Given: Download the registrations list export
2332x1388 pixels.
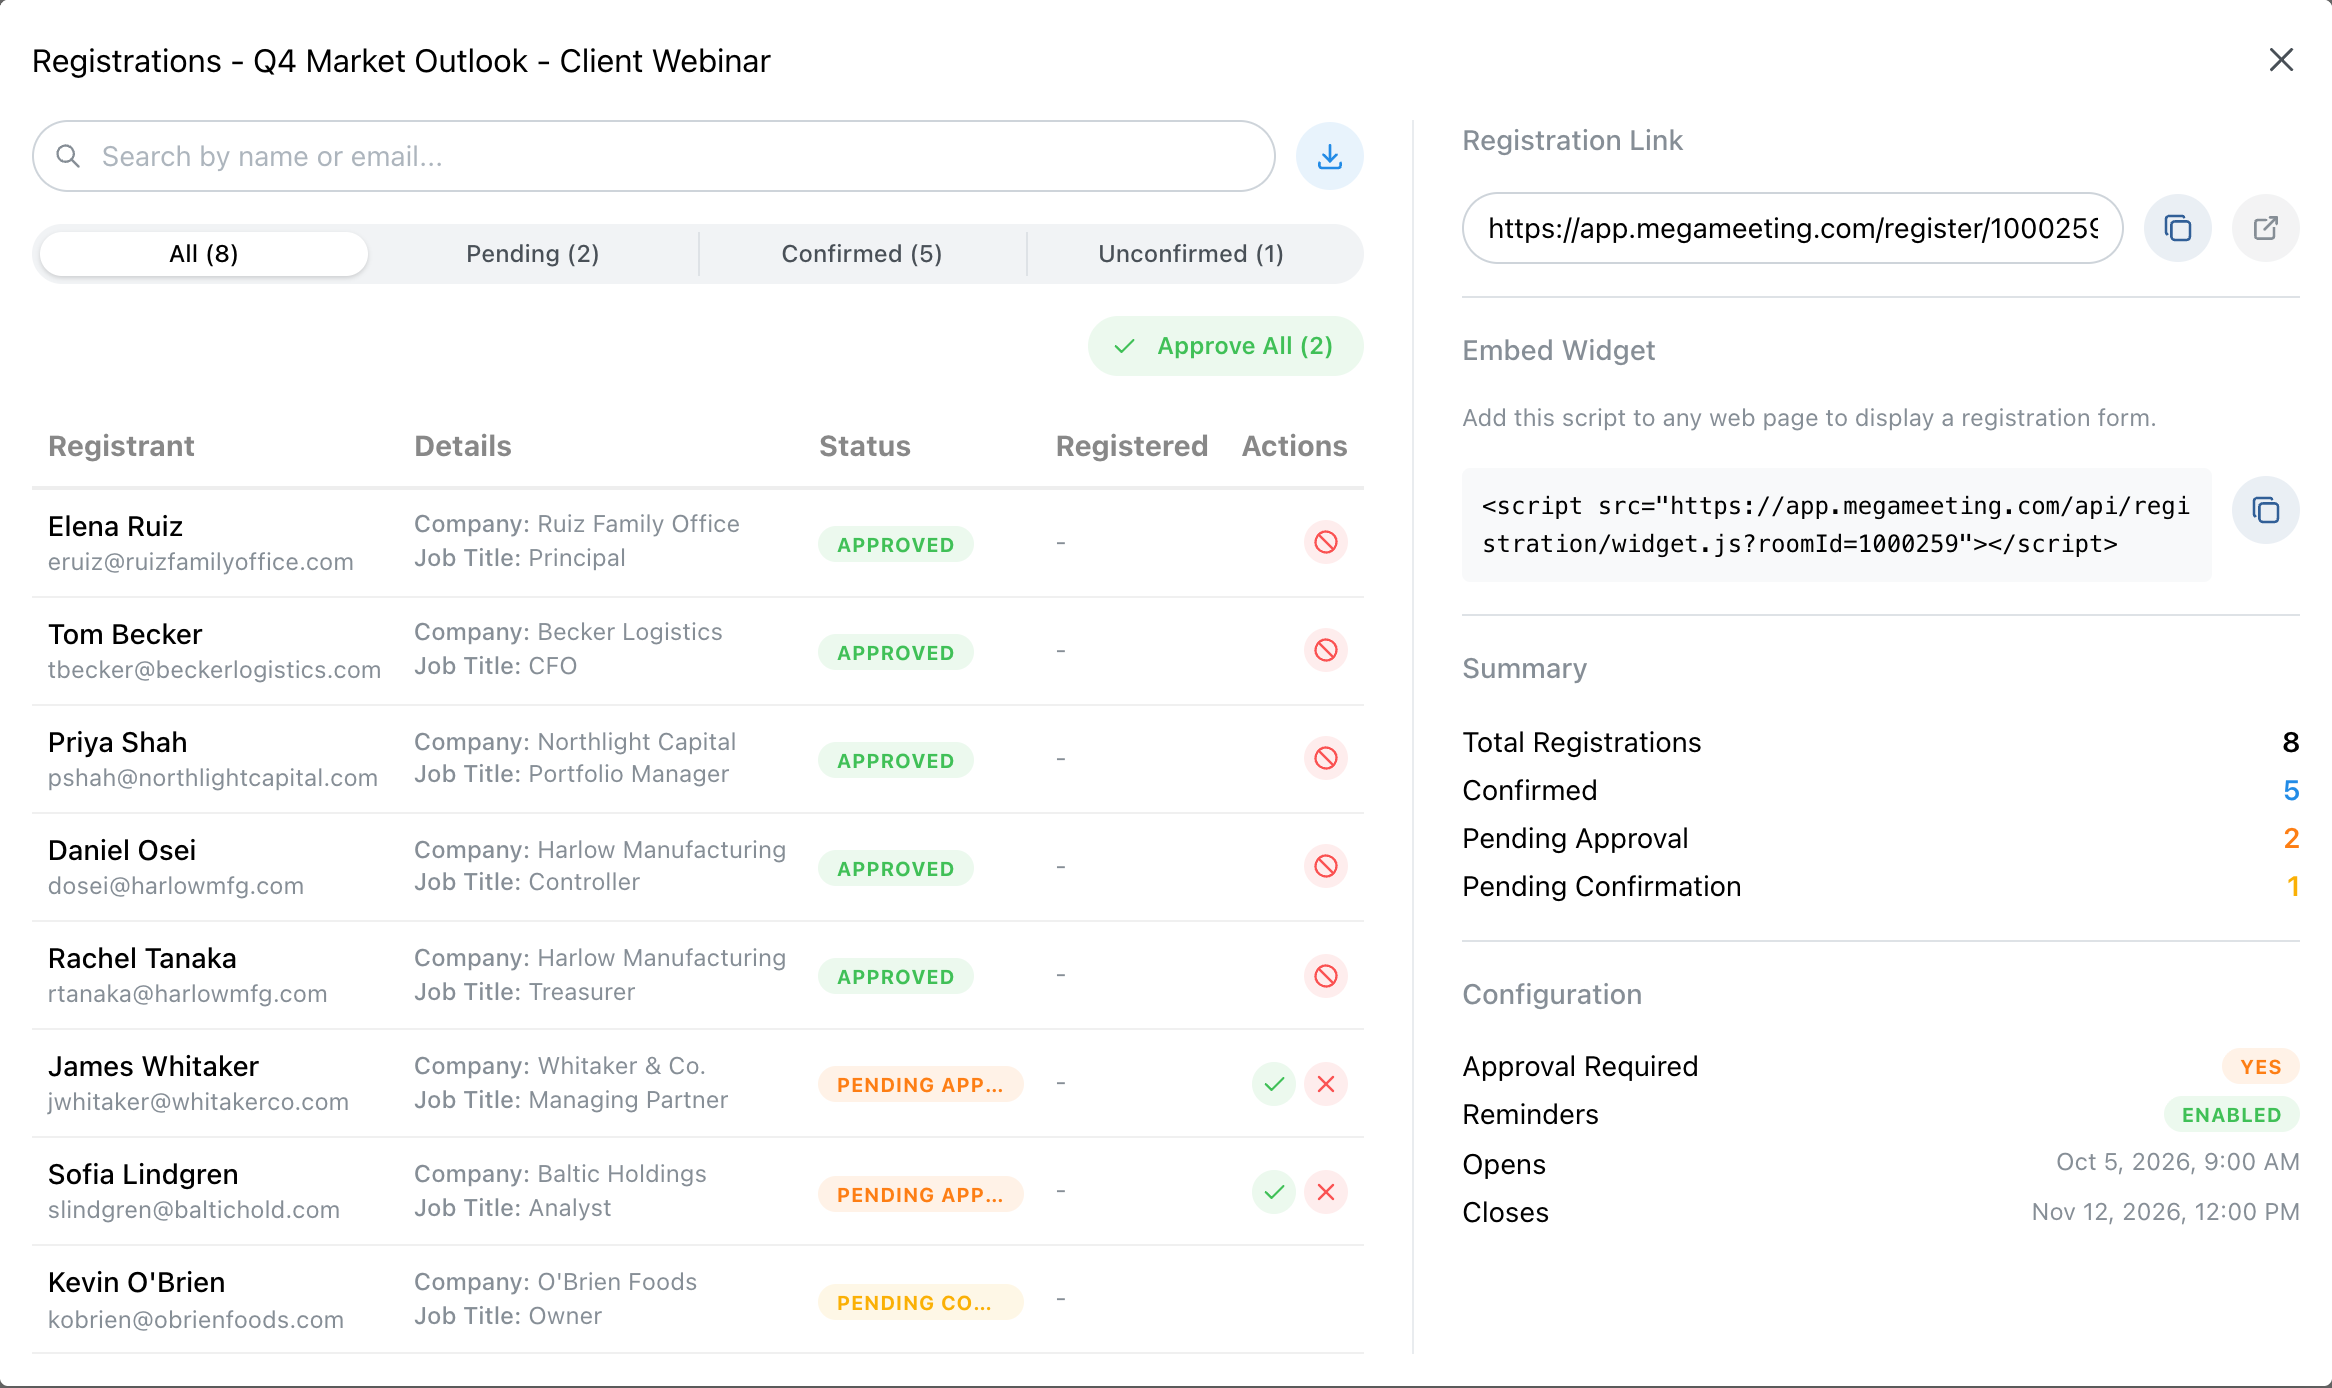Looking at the screenshot, I should coord(1329,157).
